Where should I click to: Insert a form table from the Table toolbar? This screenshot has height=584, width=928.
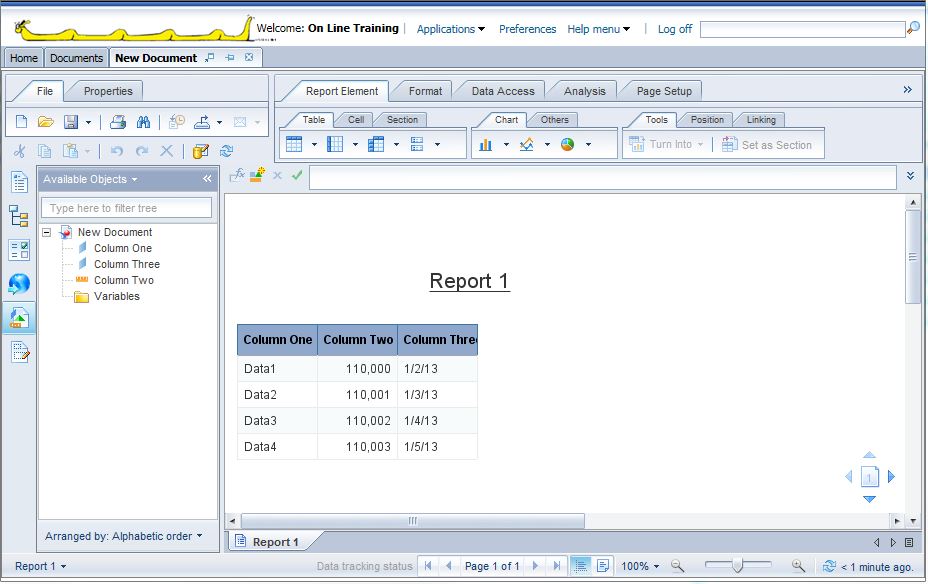[x=417, y=144]
